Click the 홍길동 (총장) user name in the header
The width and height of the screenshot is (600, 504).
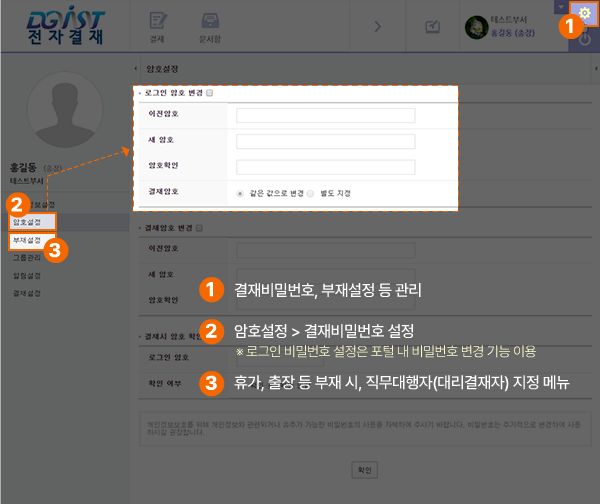[512, 33]
